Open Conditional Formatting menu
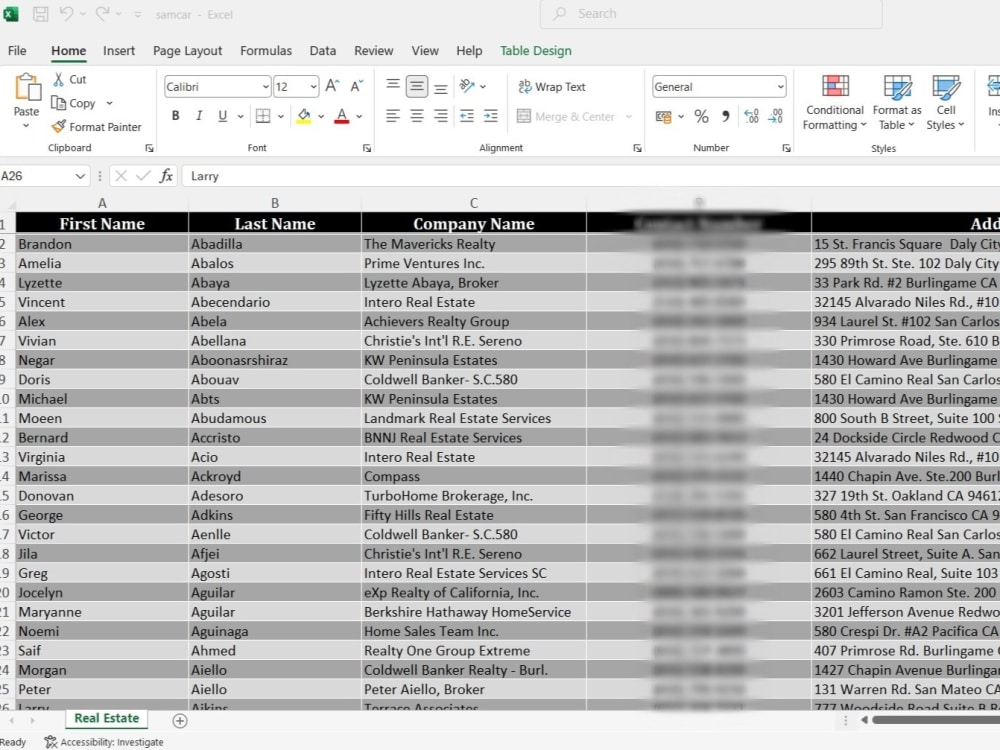 (x=834, y=102)
